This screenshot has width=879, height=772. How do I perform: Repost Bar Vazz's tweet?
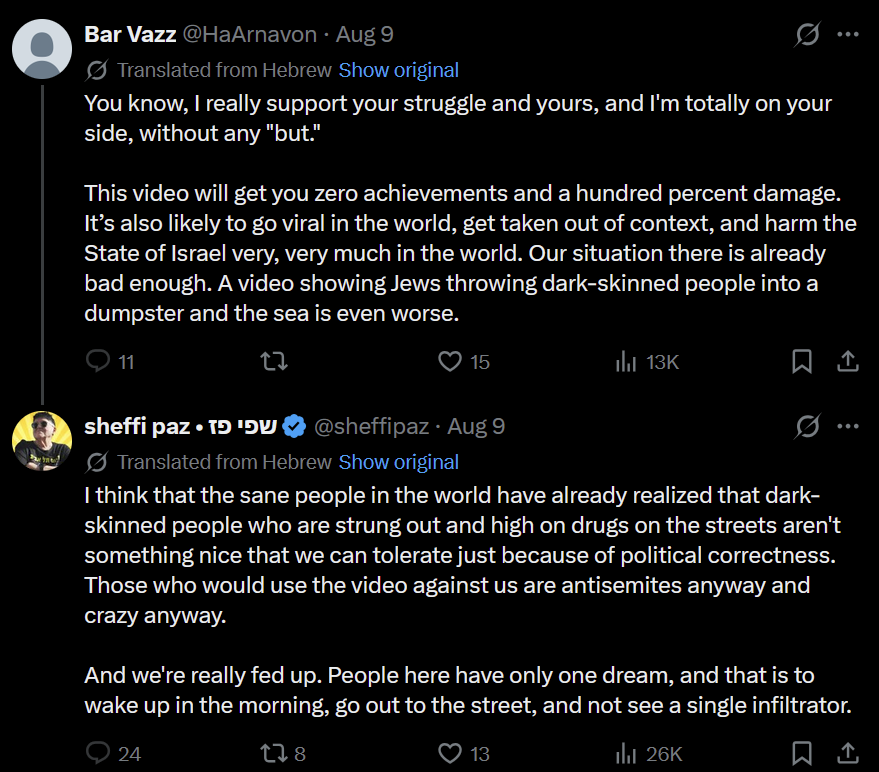[x=274, y=362]
